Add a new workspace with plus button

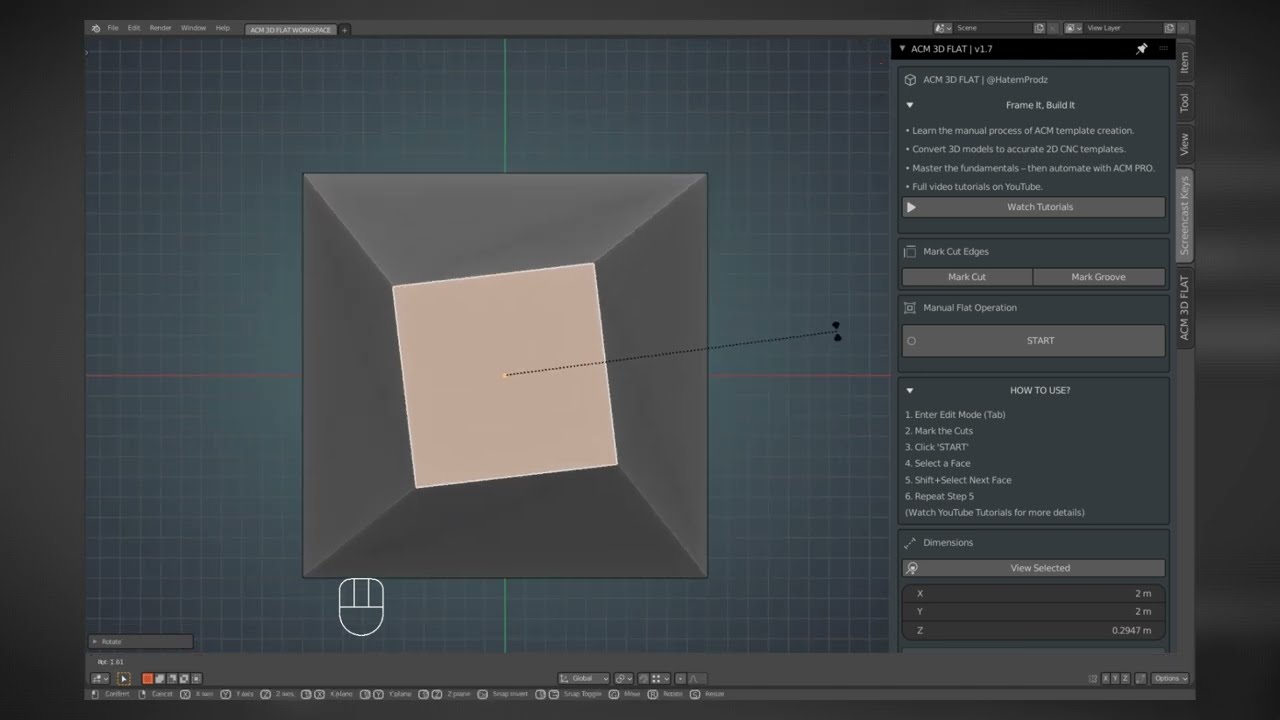(x=345, y=30)
